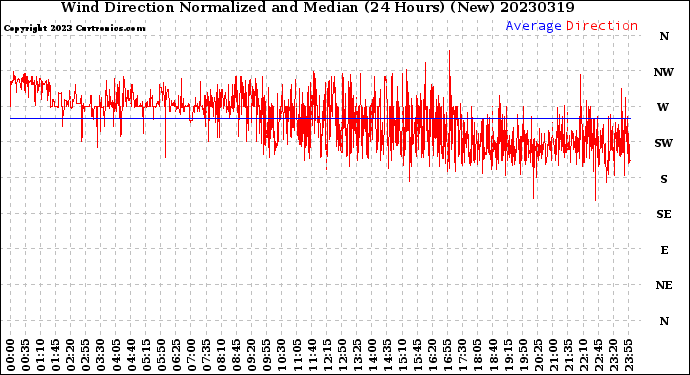Viewport: 690px width, 375px height.
Task: Click the 'SE' axis label
Action: tap(664, 214)
